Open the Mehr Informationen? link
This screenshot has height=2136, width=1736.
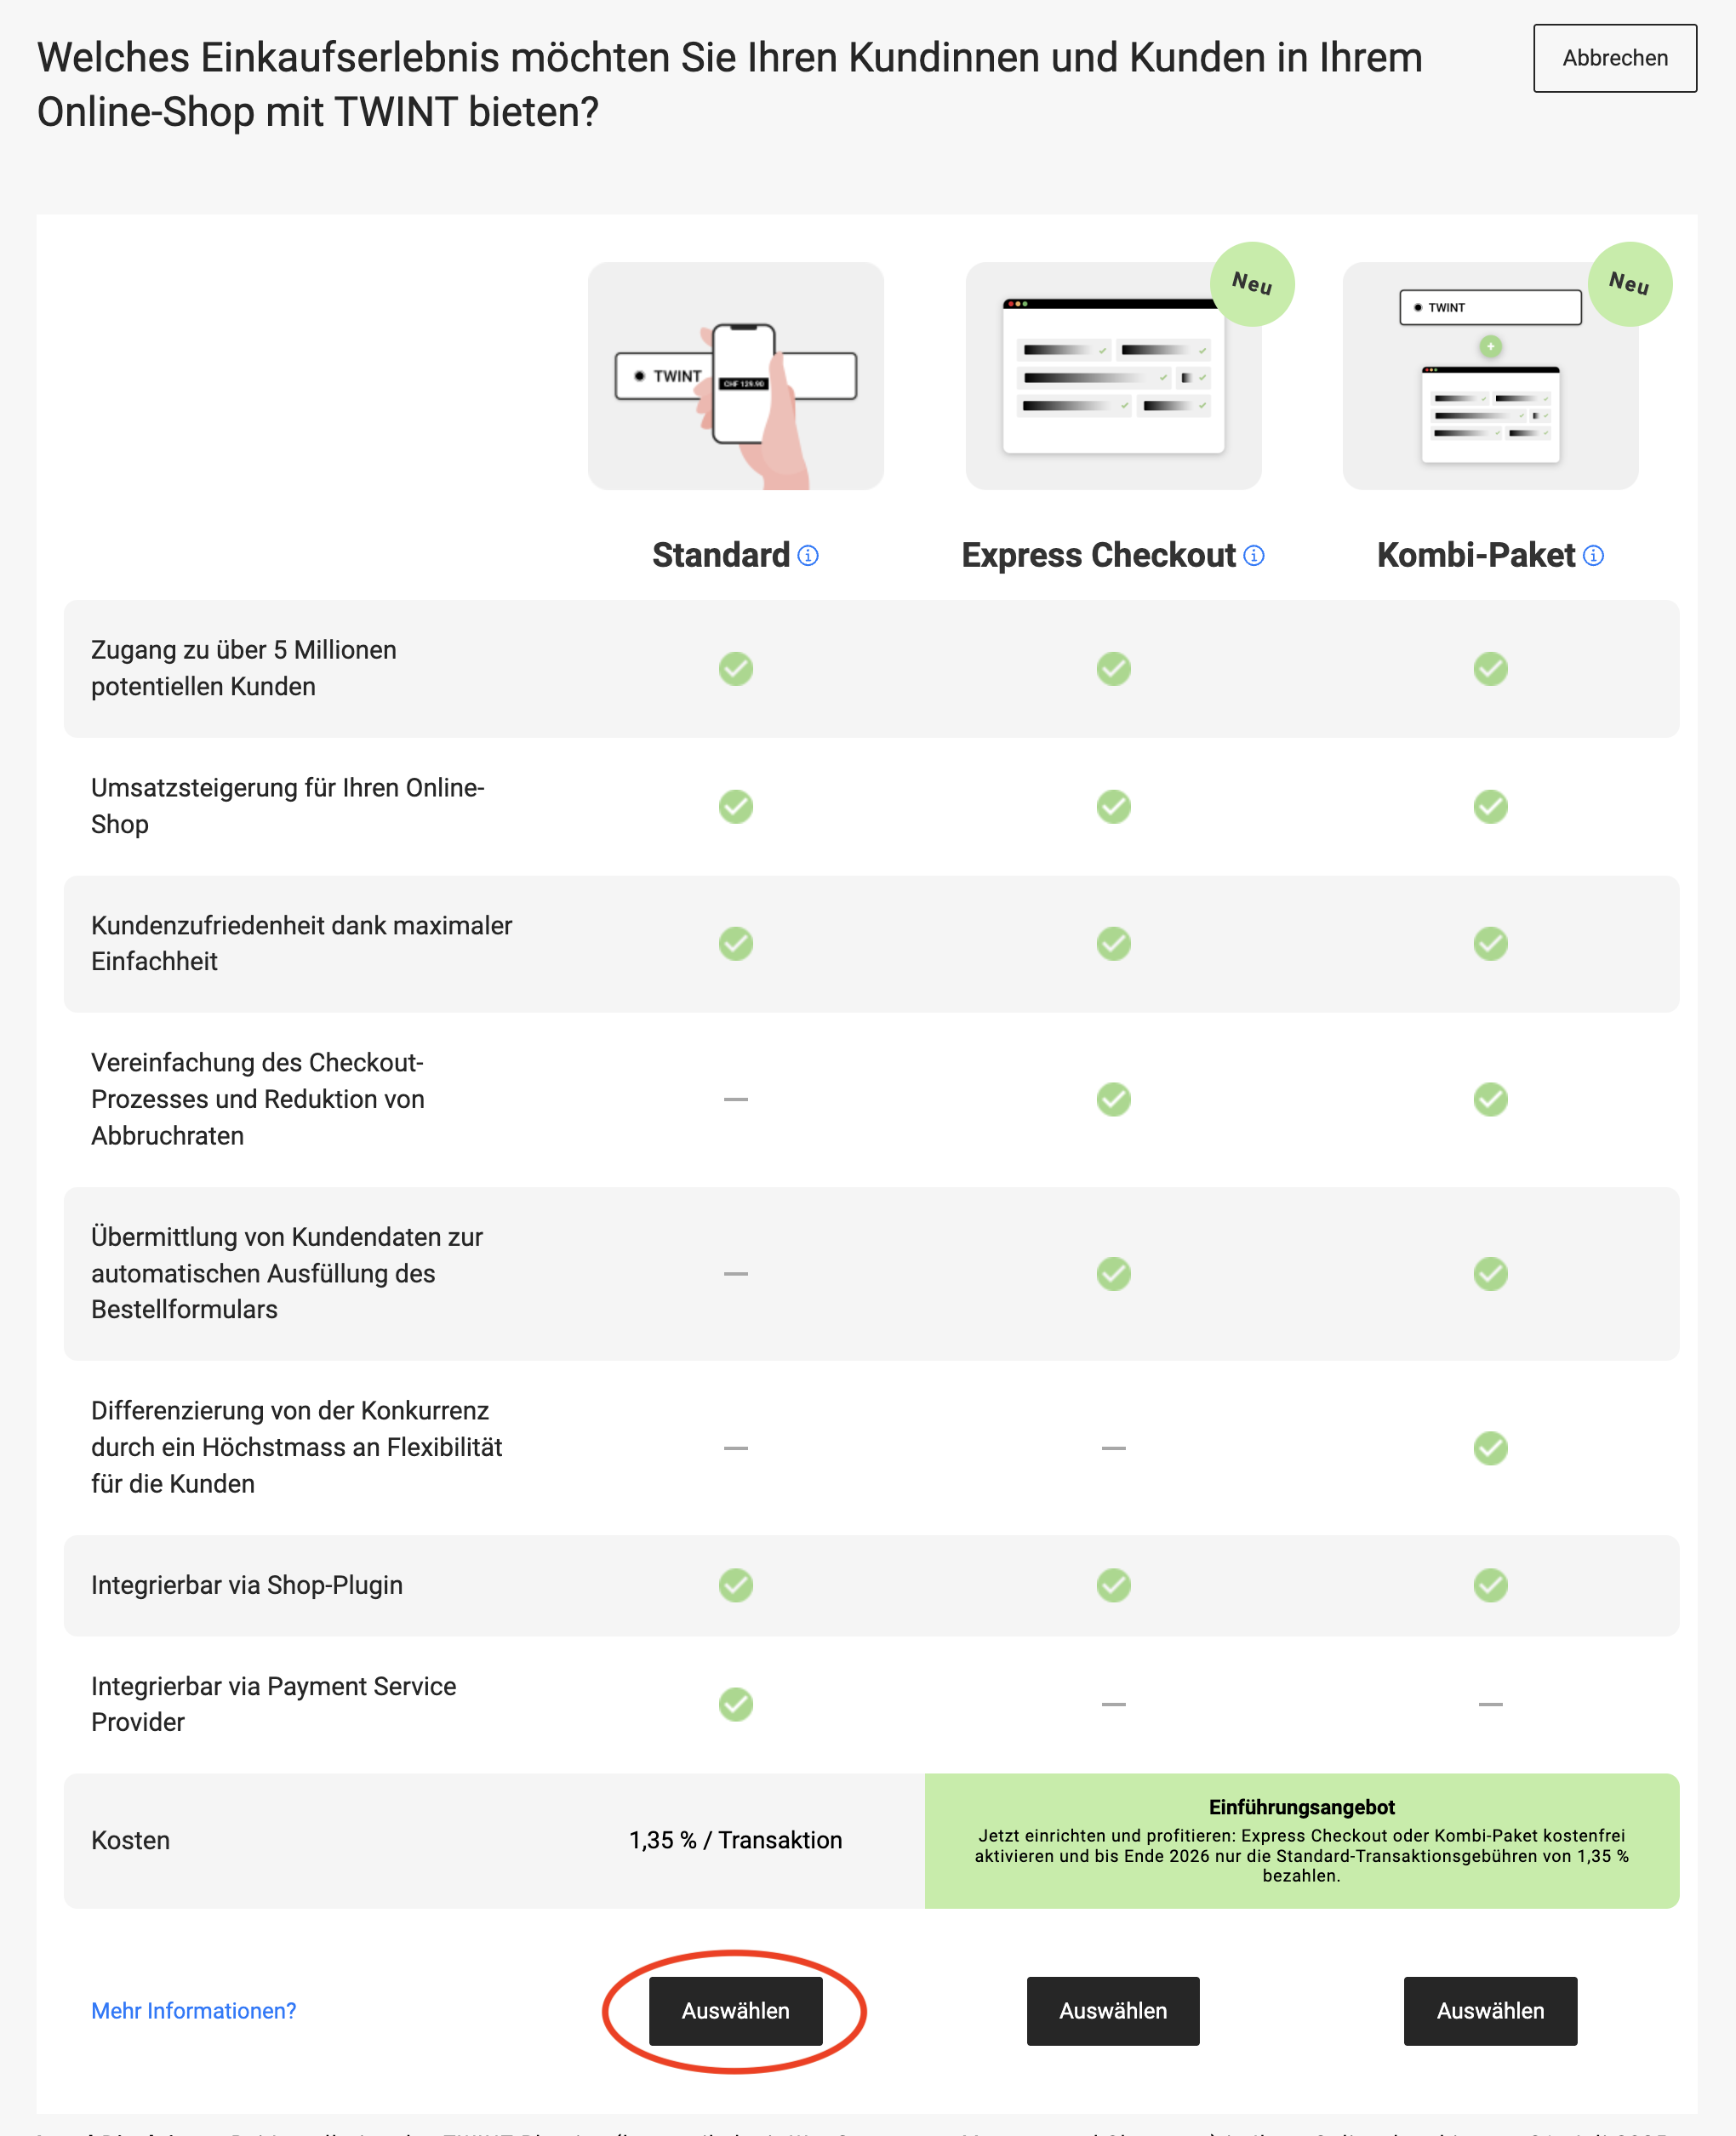pos(194,2011)
